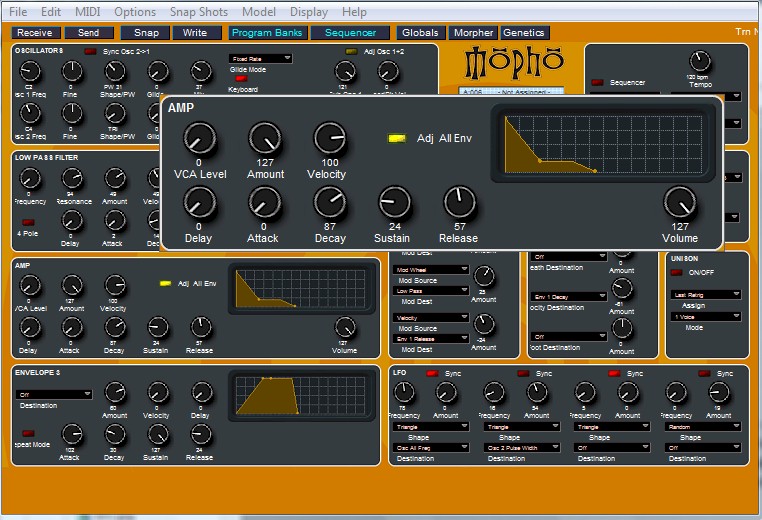Image resolution: width=762 pixels, height=520 pixels.
Task: Toggle the Sync LED next to the LFO title
Action: pos(432,373)
